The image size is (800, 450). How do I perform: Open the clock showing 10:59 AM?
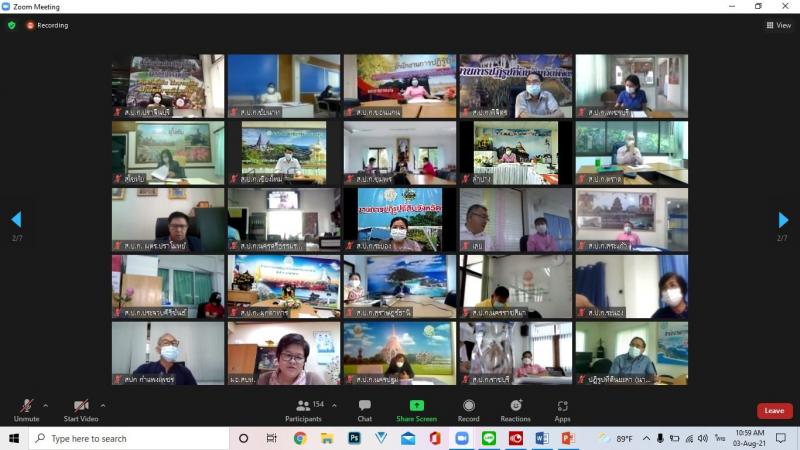point(749,438)
